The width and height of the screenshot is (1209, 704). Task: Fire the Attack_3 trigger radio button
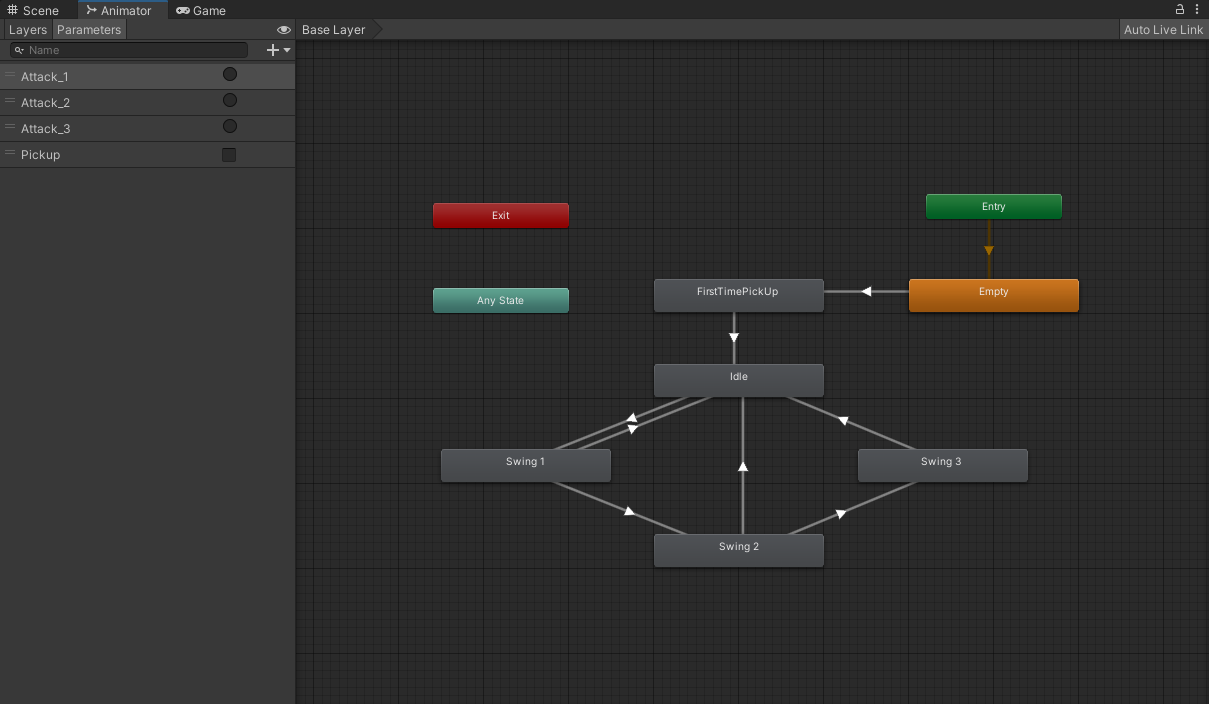(229, 127)
